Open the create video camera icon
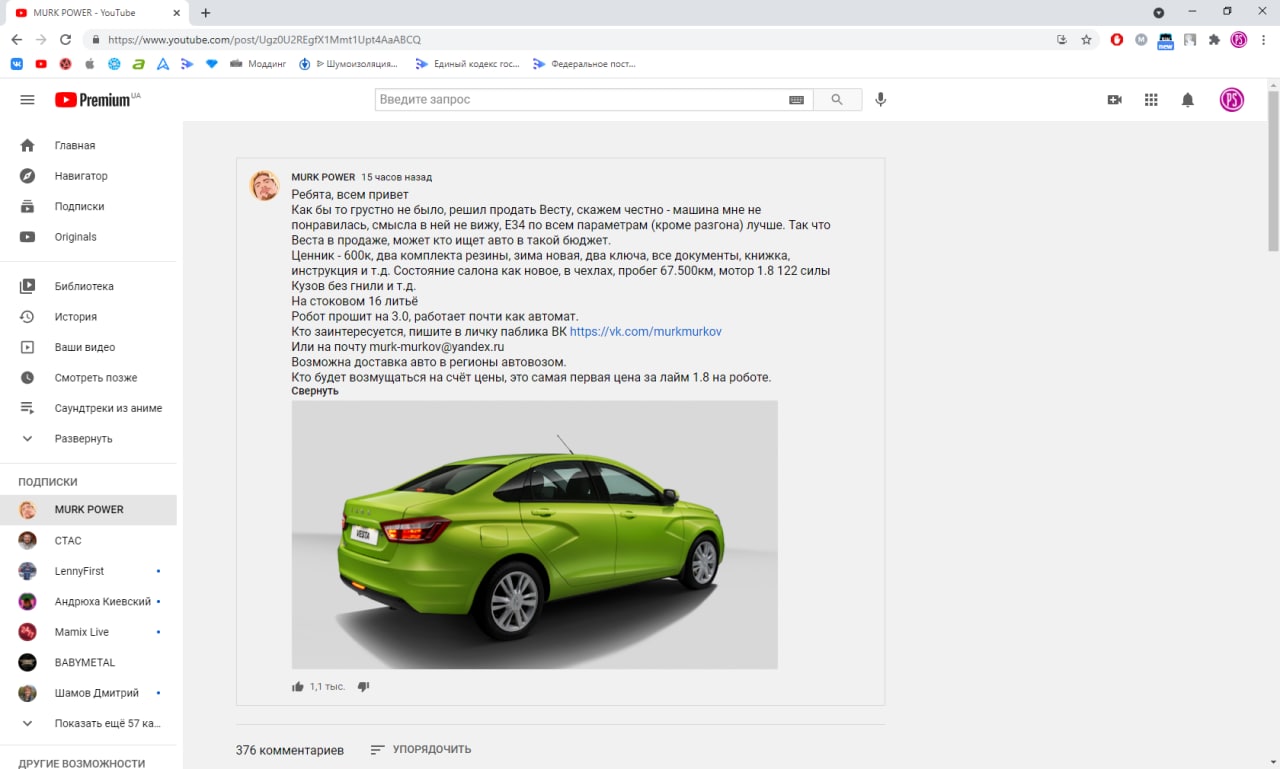The height and width of the screenshot is (769, 1280). point(1115,100)
